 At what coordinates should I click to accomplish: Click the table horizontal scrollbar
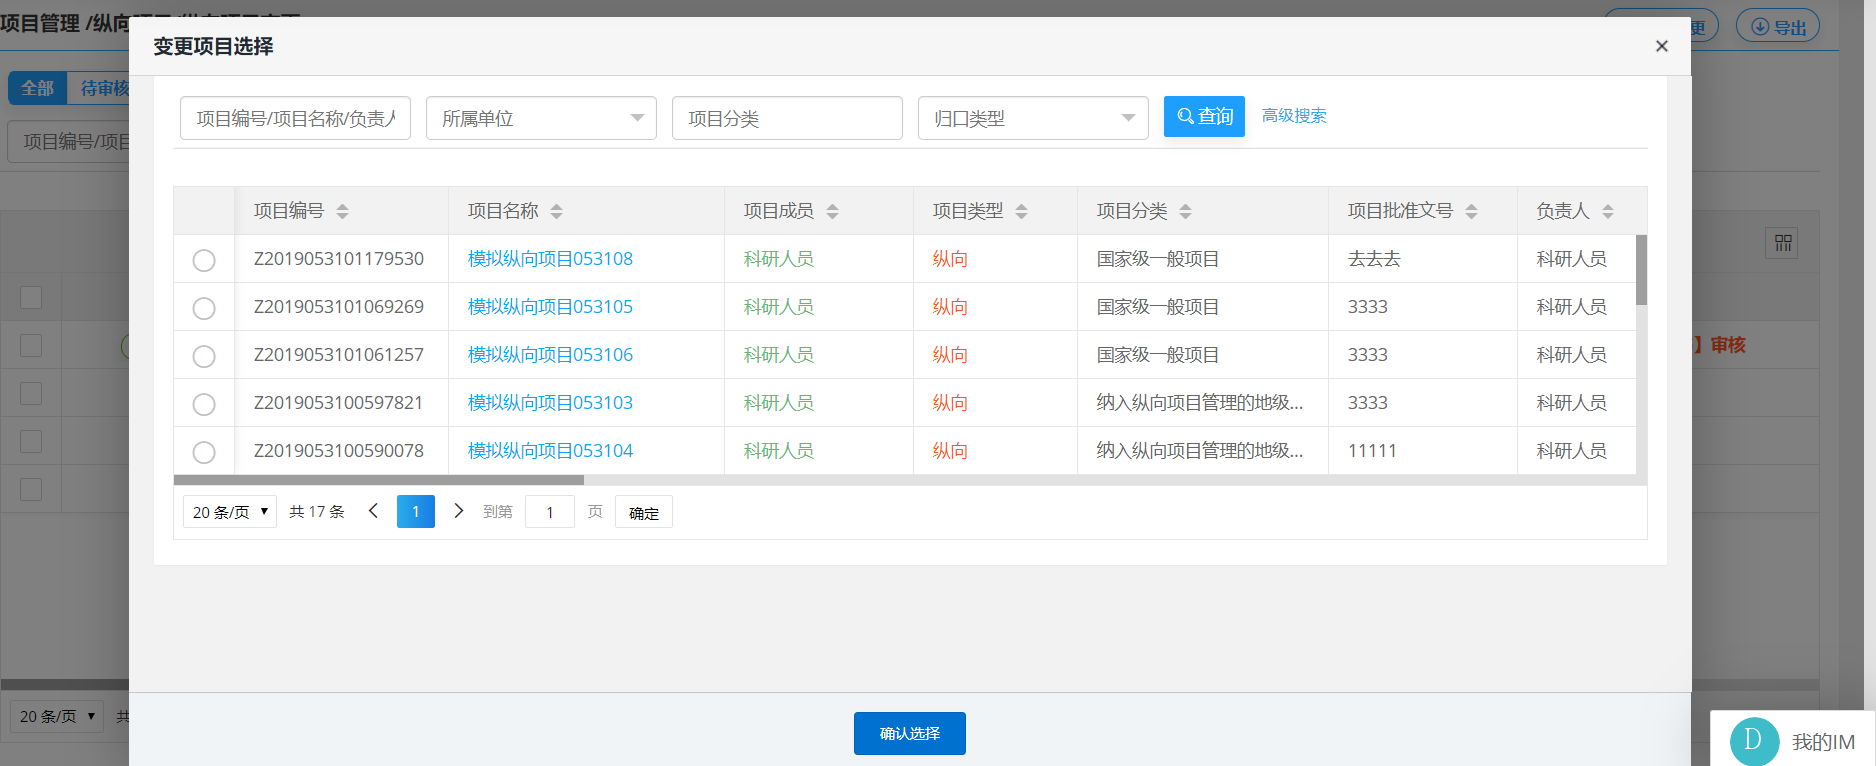click(379, 480)
